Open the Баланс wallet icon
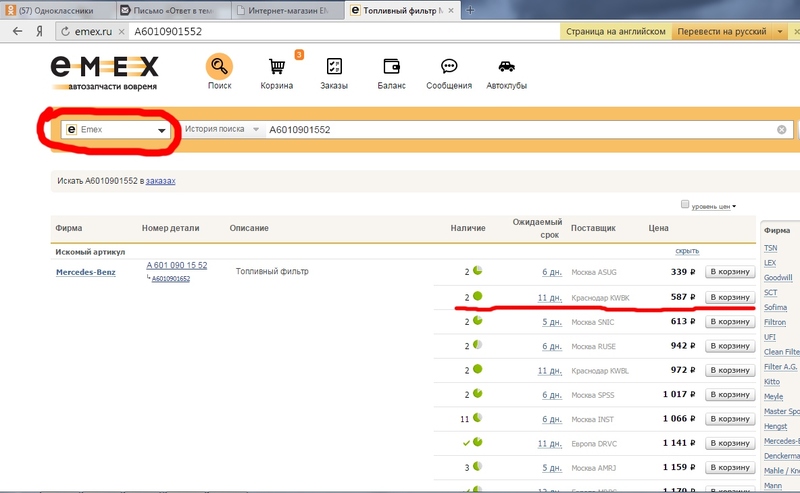This screenshot has height=493, width=800. (x=392, y=68)
